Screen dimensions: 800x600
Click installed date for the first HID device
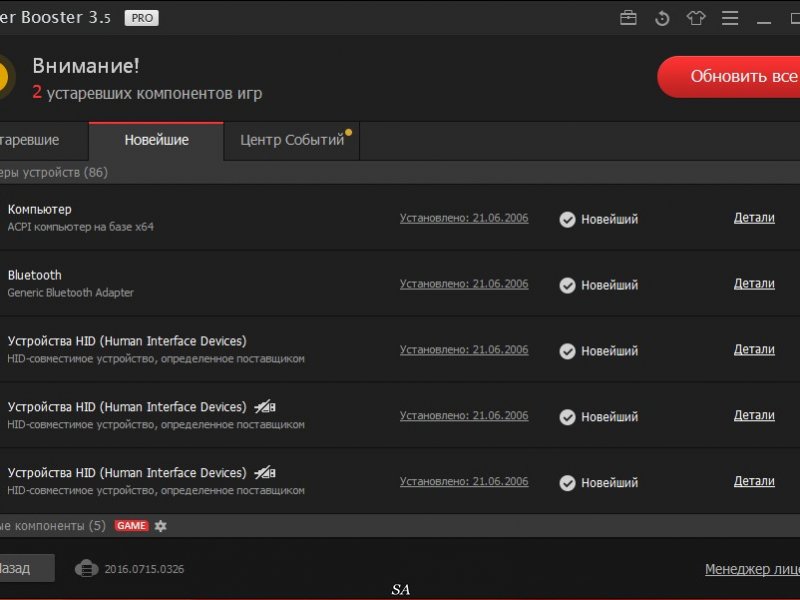[x=464, y=350]
